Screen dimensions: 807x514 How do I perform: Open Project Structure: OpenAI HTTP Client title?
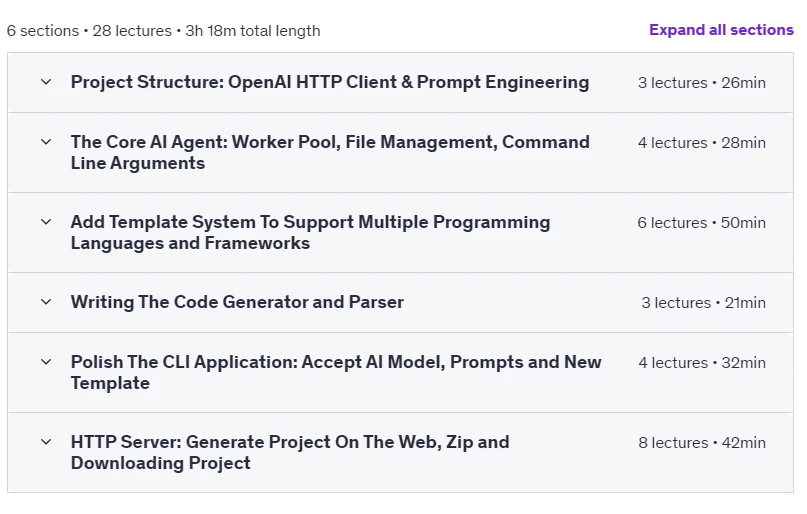tap(330, 82)
